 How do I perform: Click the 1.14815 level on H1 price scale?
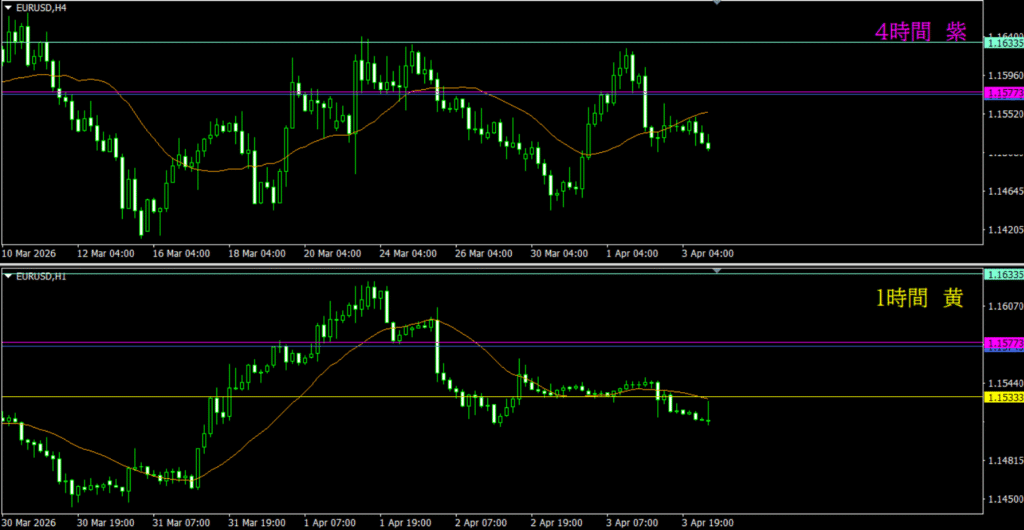pyautogui.click(x=1003, y=460)
